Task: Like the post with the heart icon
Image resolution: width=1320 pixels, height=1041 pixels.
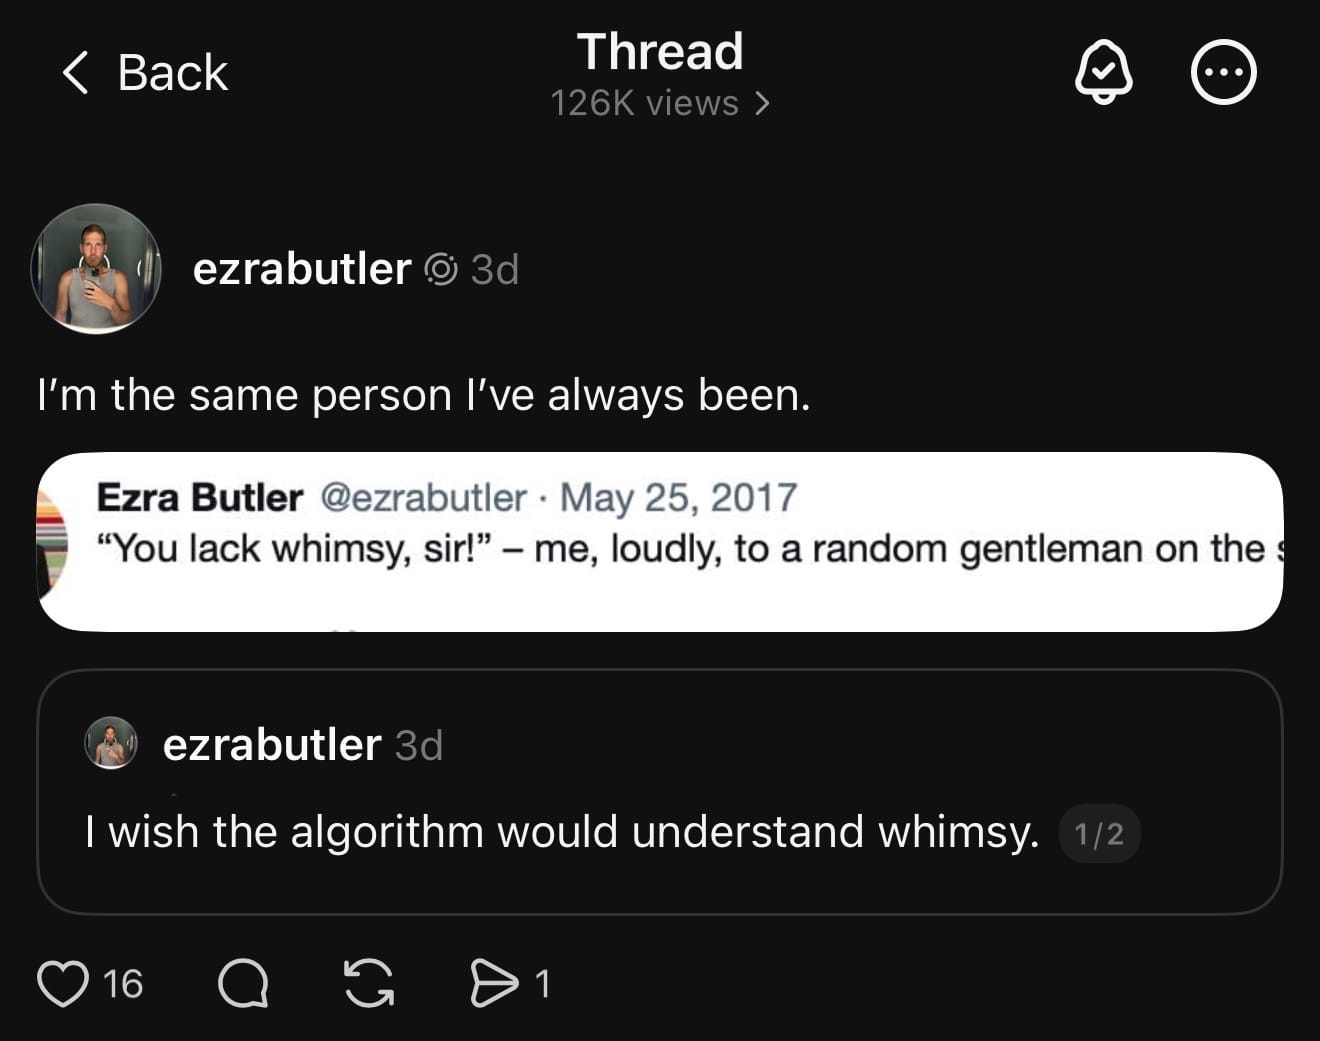Action: 62,983
